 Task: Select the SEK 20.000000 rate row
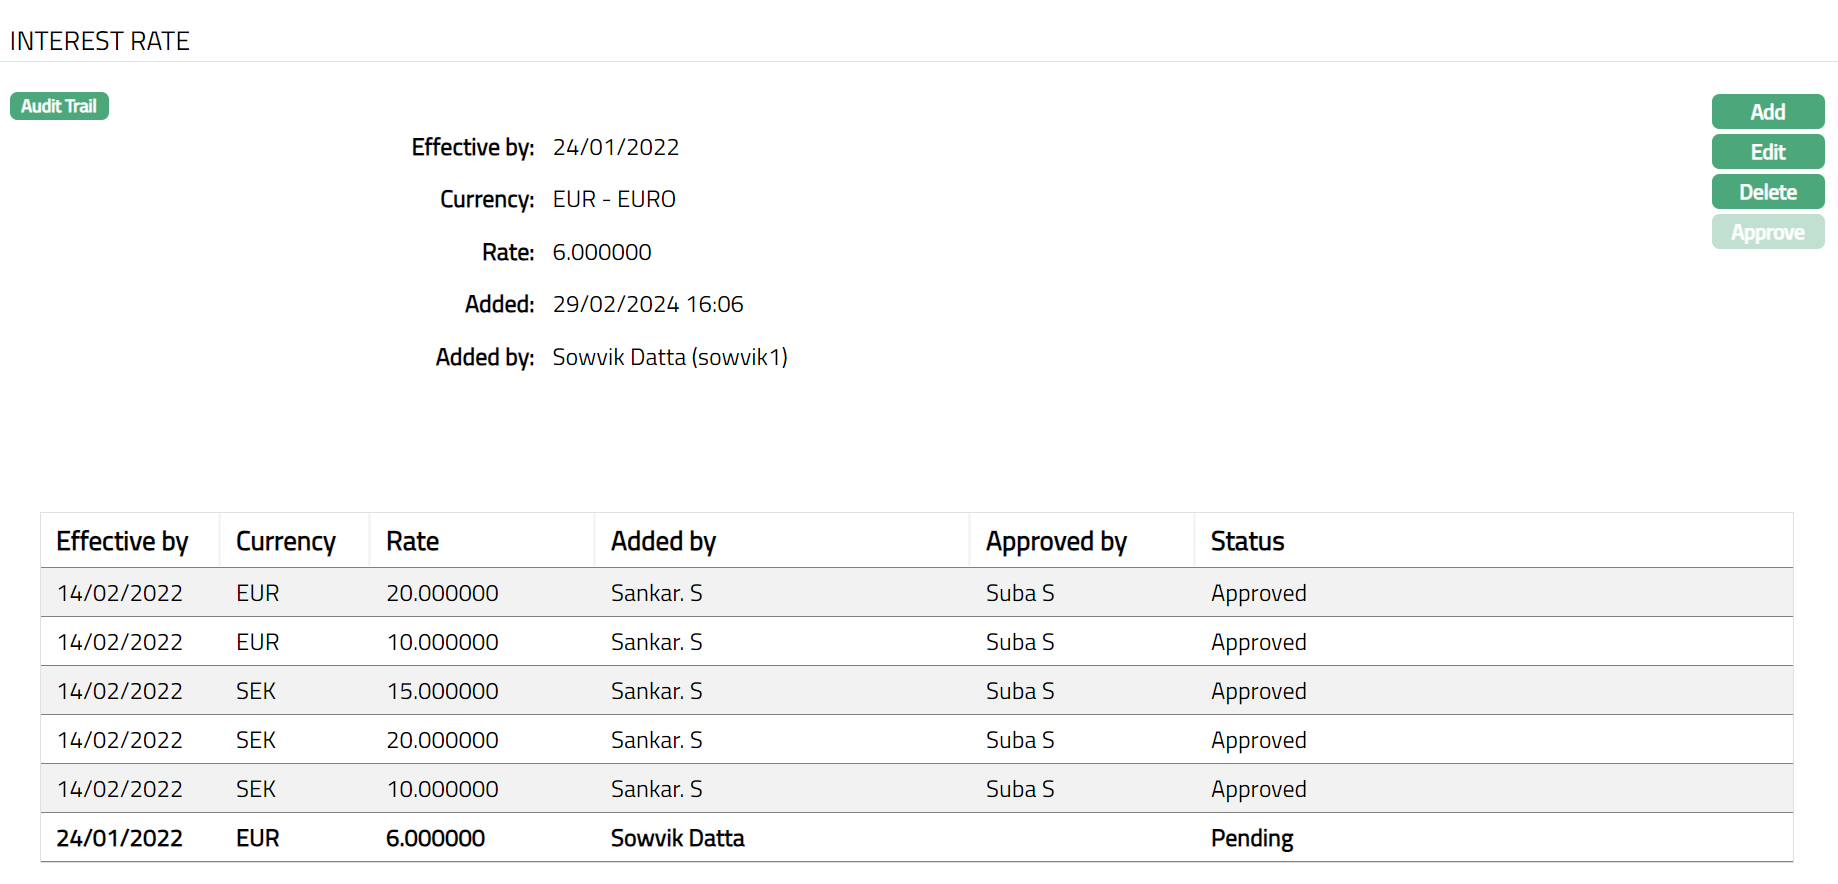point(442,740)
